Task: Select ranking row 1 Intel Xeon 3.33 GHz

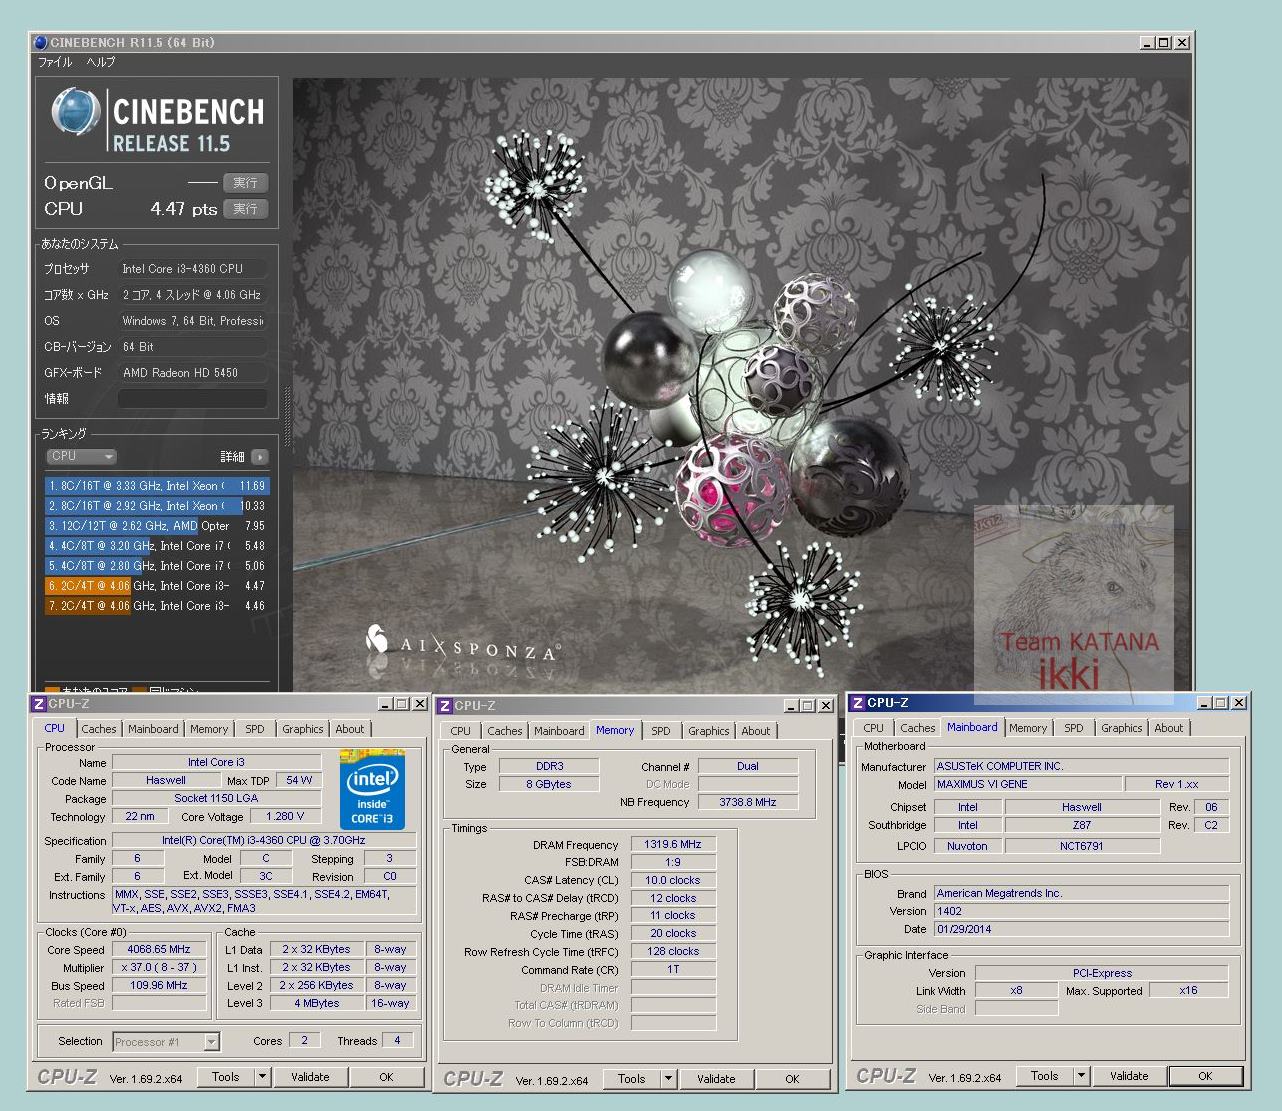Action: pyautogui.click(x=156, y=486)
